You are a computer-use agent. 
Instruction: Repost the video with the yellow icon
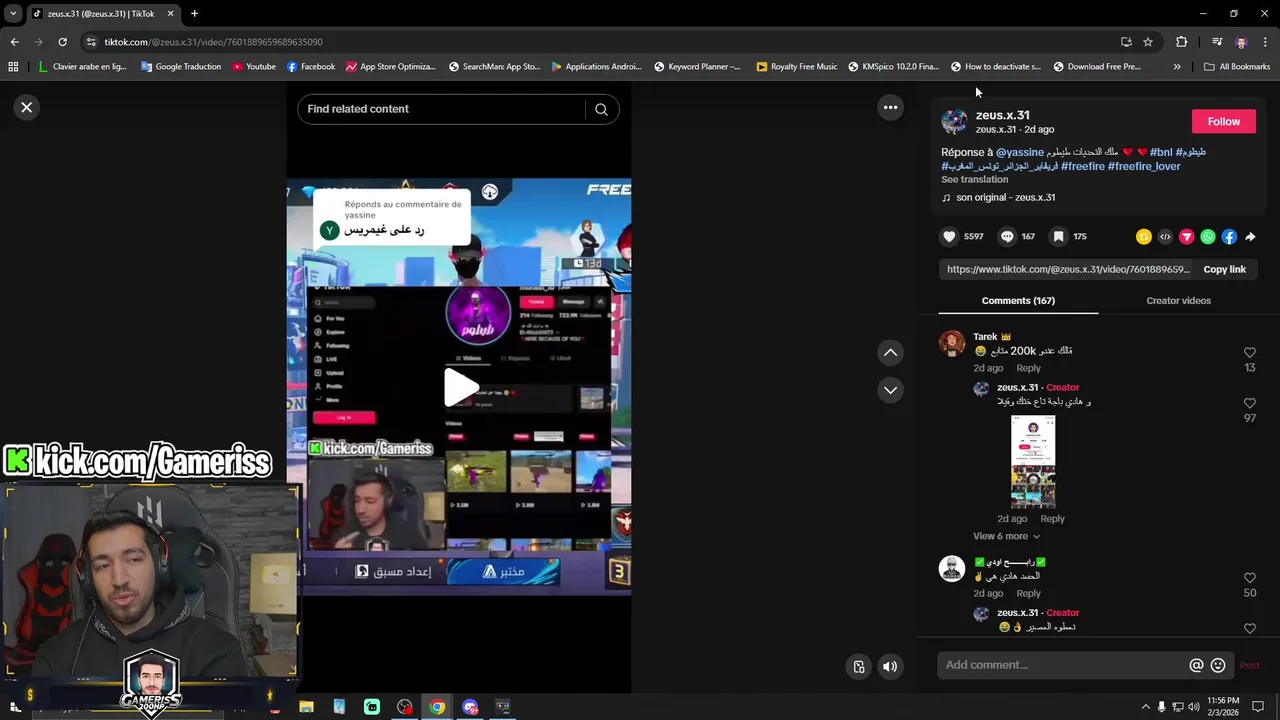(1143, 237)
